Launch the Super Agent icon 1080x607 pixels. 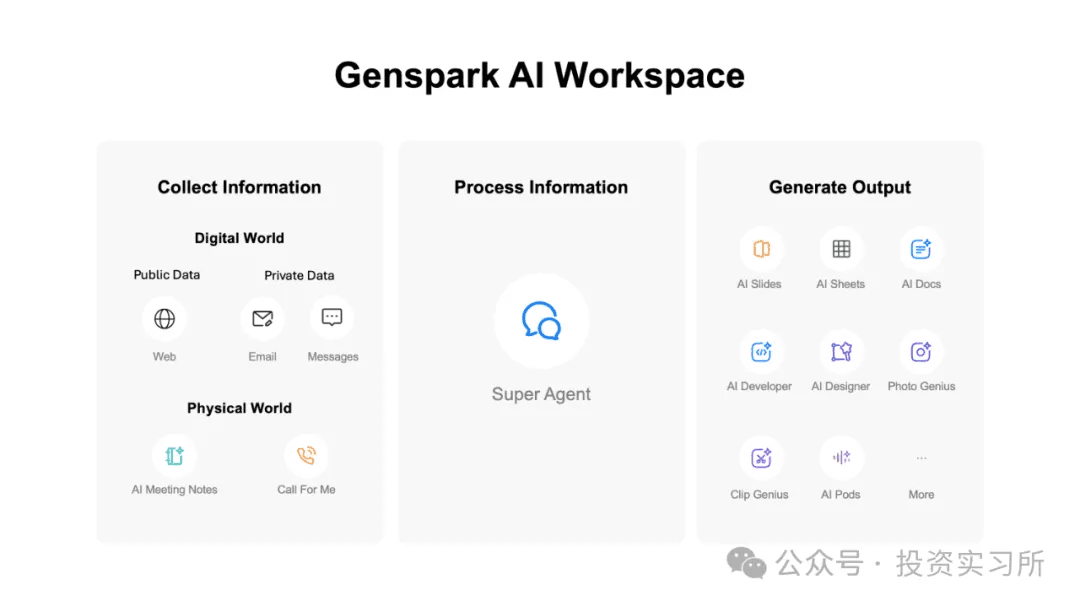pyautogui.click(x=541, y=321)
